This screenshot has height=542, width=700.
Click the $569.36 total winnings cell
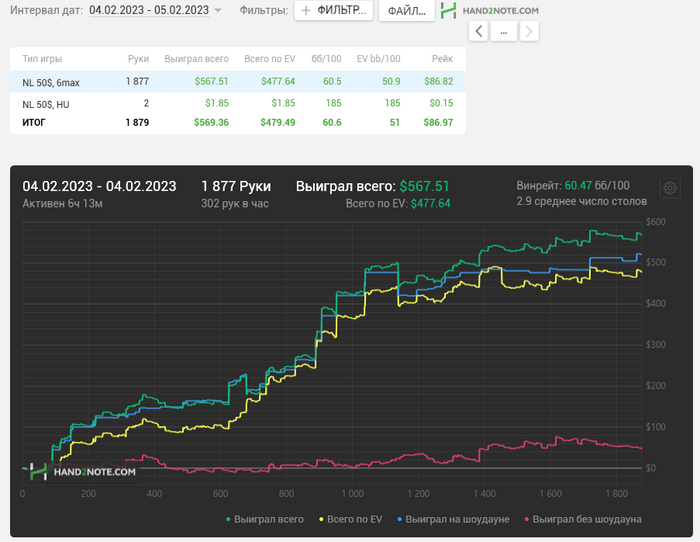pyautogui.click(x=212, y=122)
